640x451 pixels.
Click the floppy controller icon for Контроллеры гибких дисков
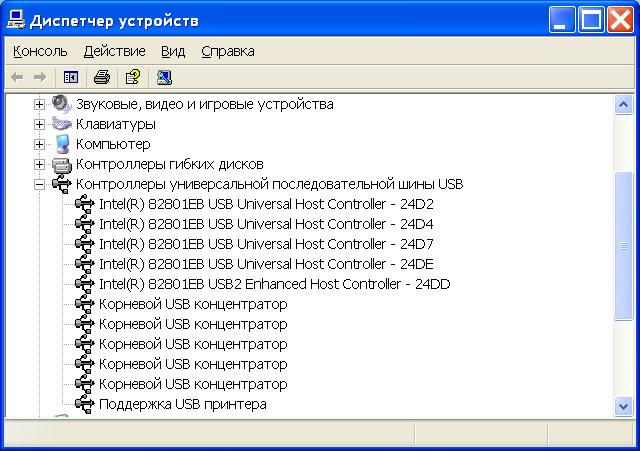[61, 164]
